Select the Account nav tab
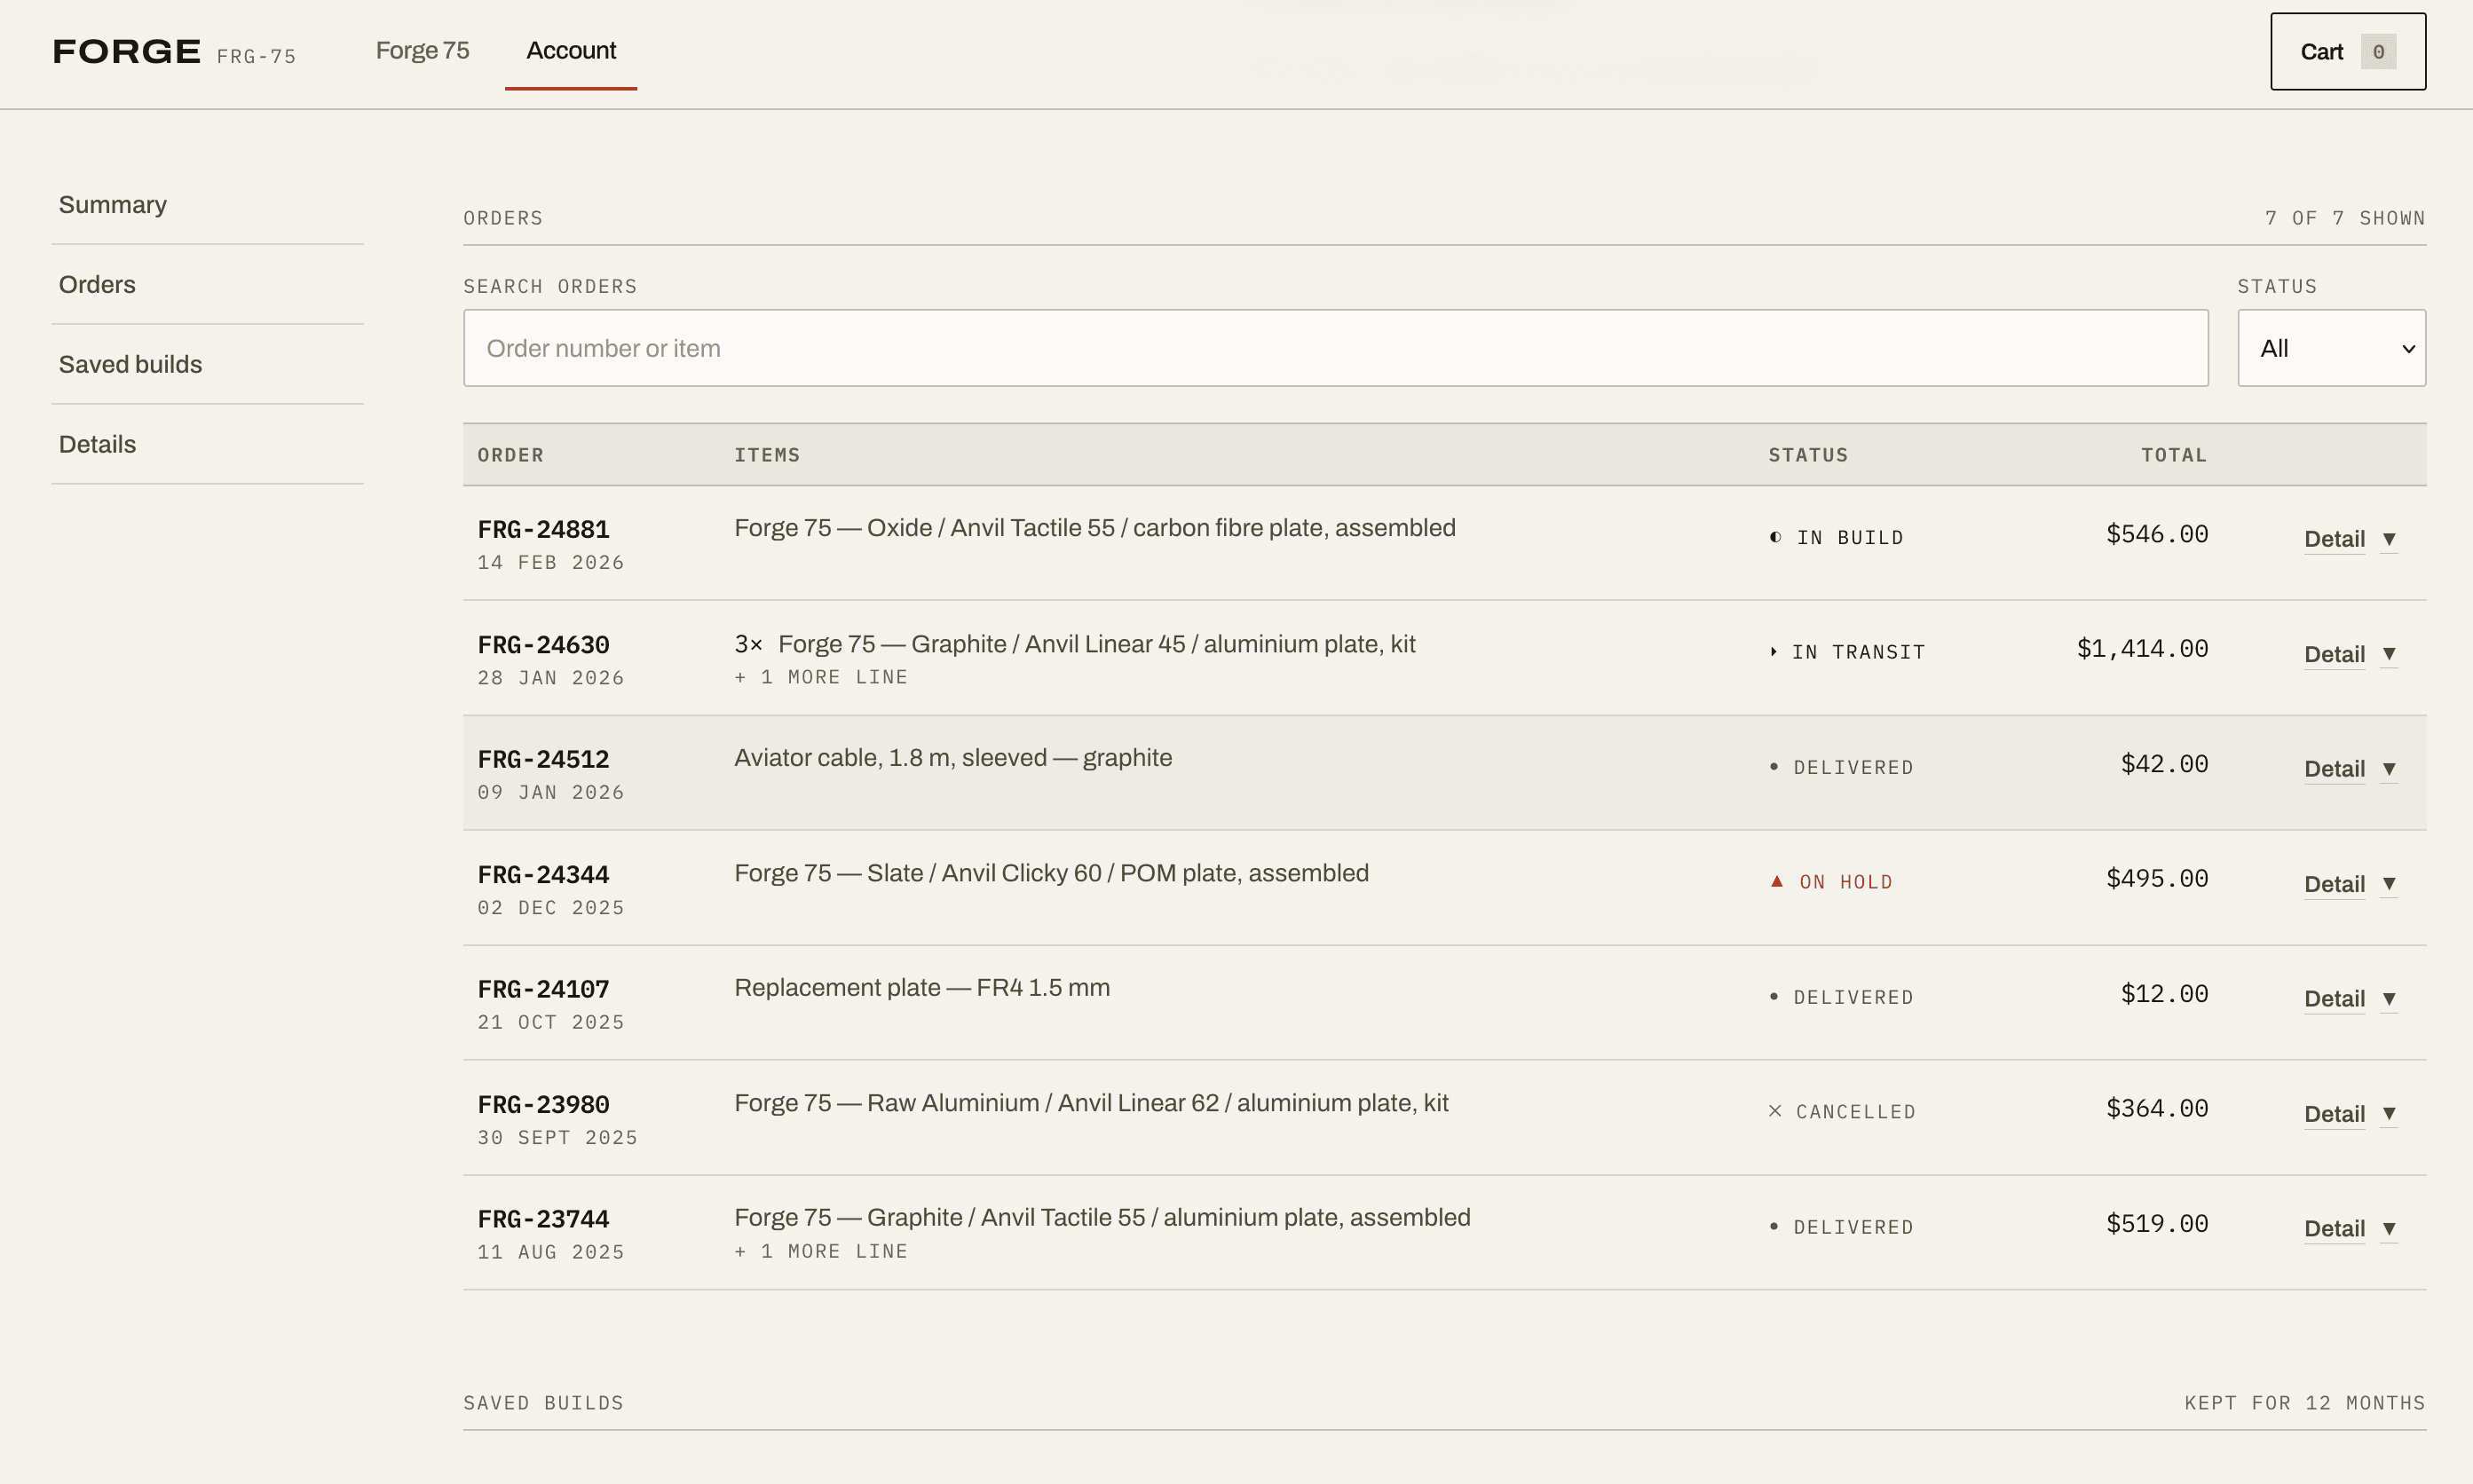The height and width of the screenshot is (1484, 2473). point(571,51)
